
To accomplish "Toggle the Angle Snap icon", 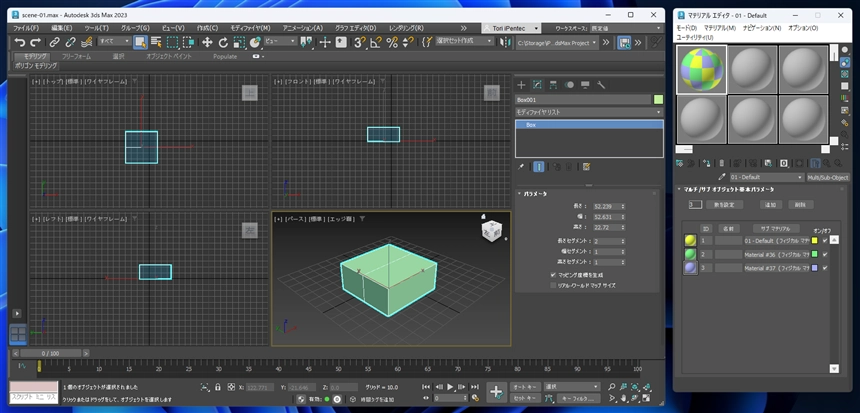I will (x=376, y=42).
